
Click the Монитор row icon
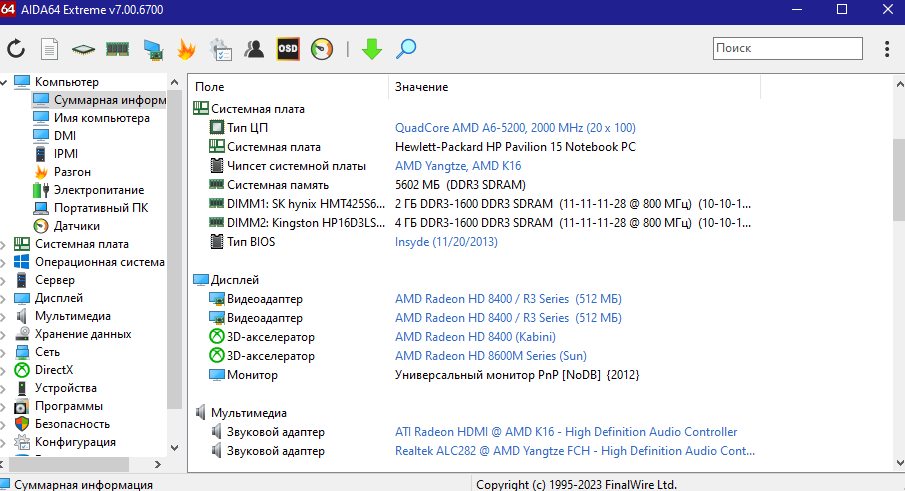click(x=216, y=375)
